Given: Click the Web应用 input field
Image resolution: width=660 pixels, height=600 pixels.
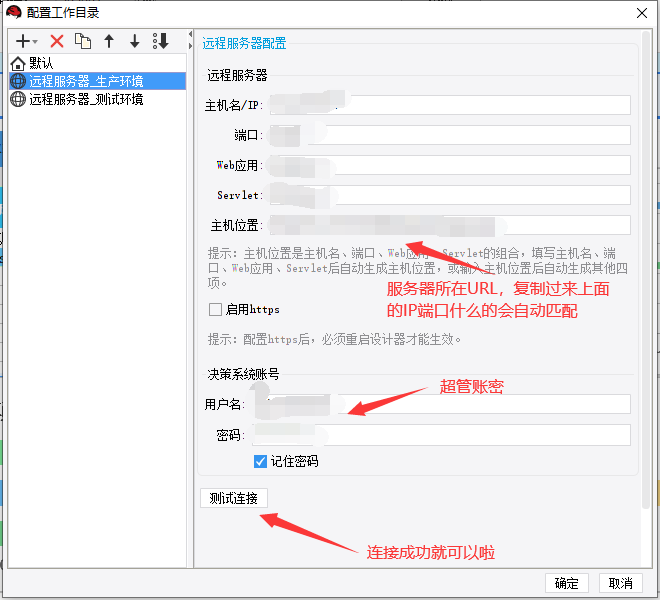Looking at the screenshot, I should 450,165.
